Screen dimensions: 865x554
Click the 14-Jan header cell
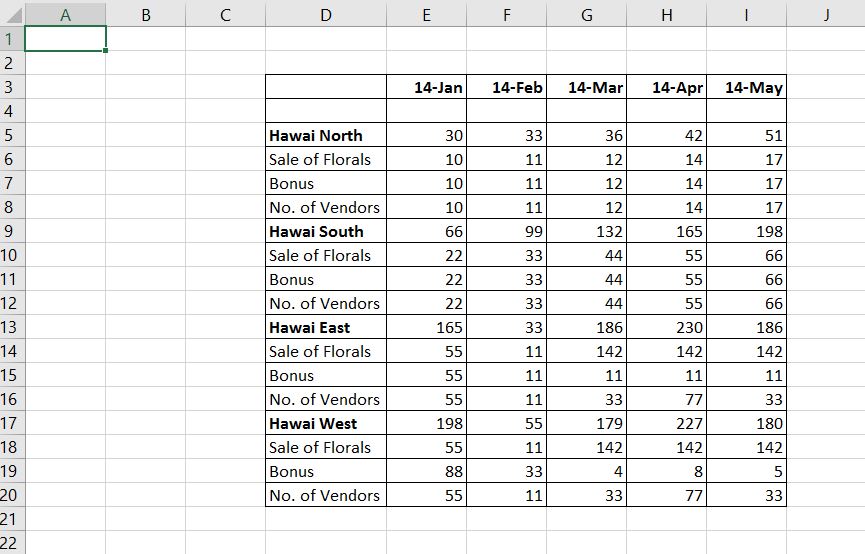pyautogui.click(x=426, y=87)
